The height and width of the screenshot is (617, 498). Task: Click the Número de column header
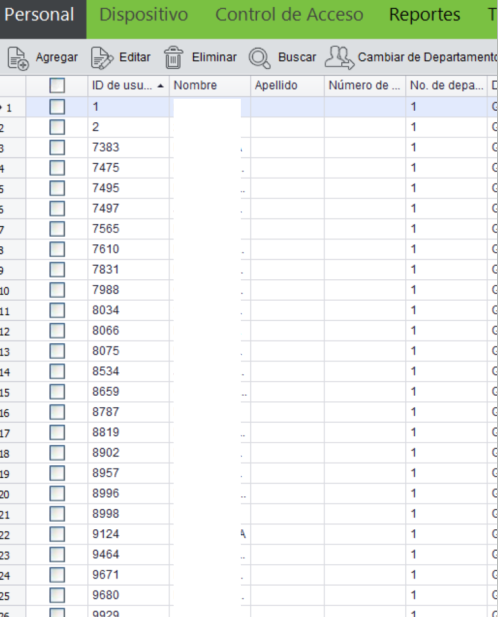tap(365, 85)
